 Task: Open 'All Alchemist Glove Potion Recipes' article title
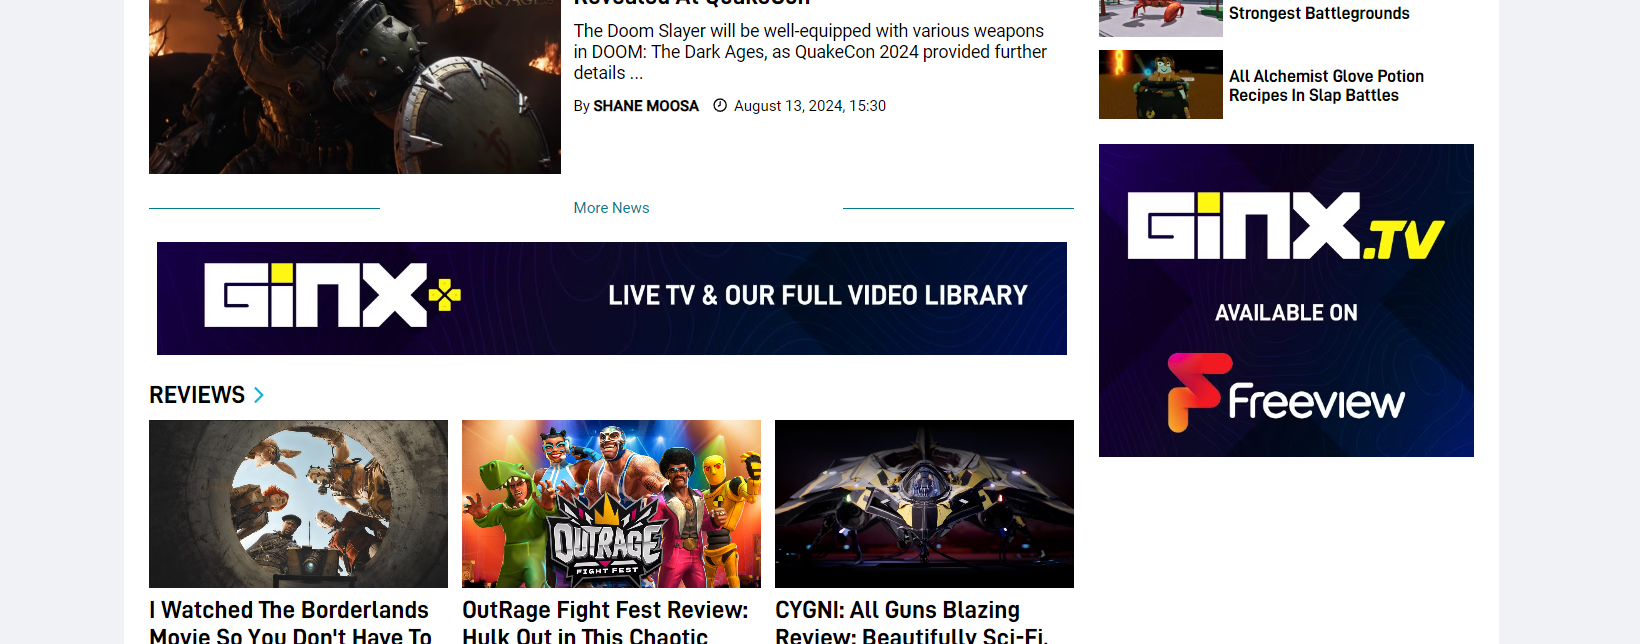1326,86
